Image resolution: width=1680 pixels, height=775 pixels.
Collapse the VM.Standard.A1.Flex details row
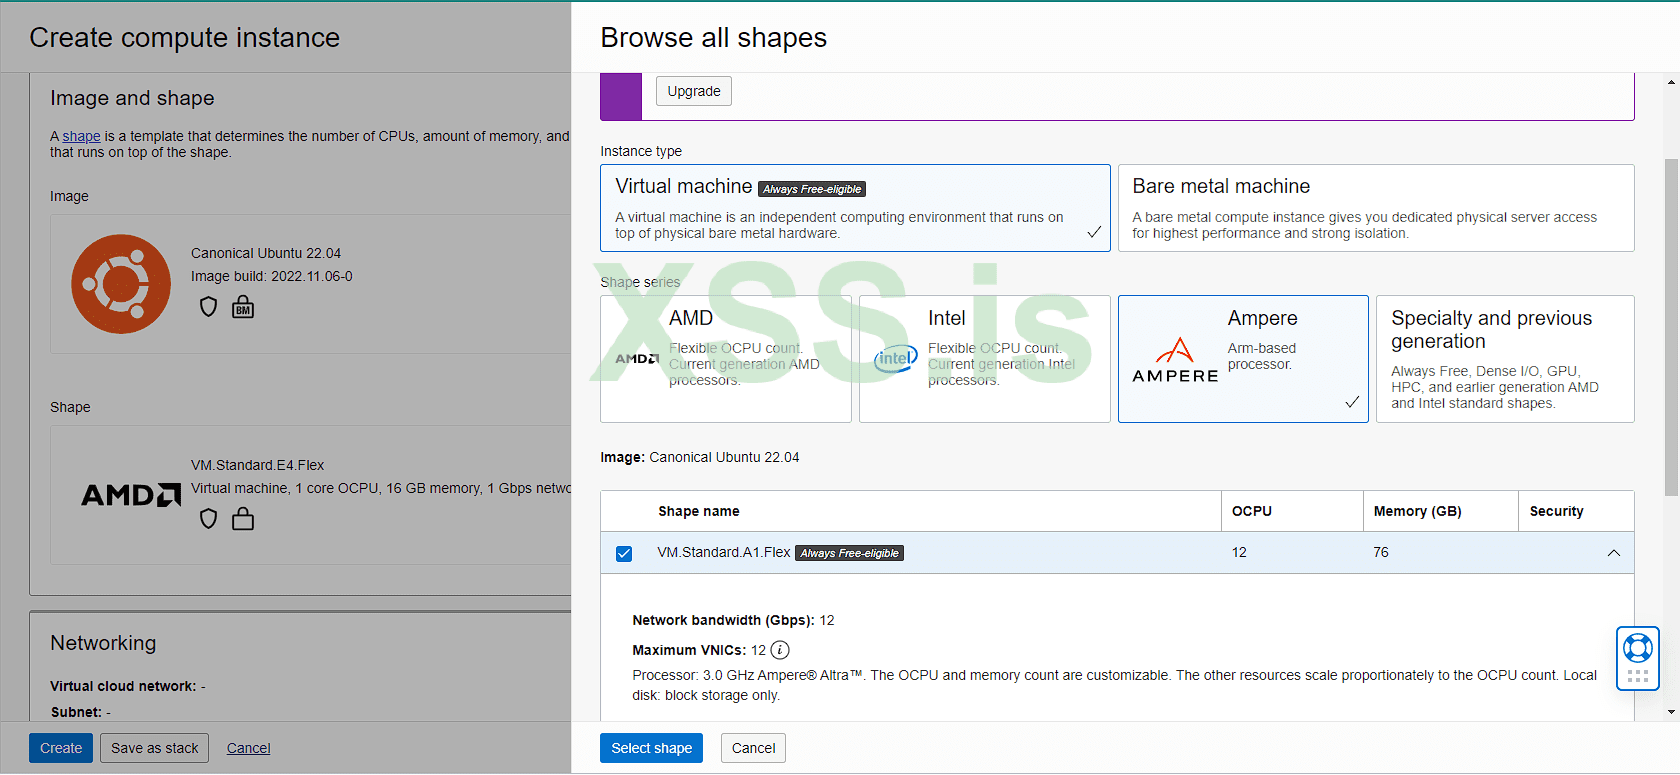(x=1614, y=553)
